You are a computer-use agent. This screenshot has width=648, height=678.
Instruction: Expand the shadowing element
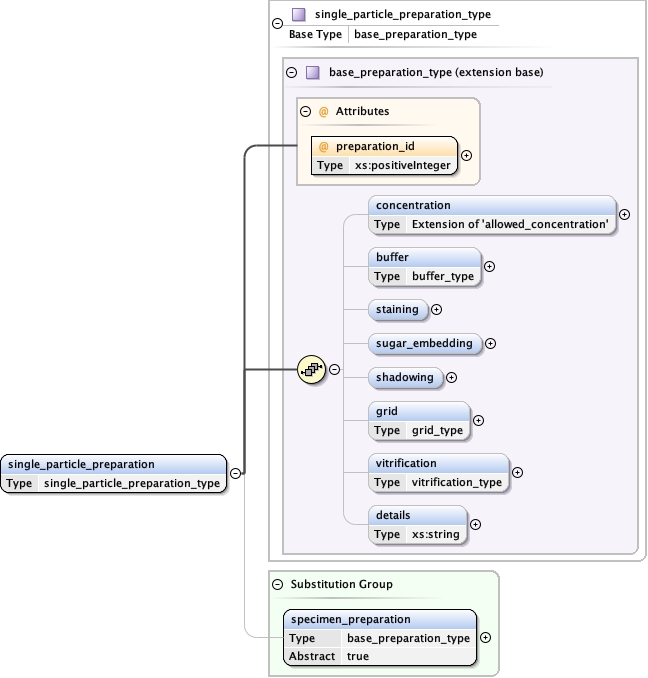451,377
